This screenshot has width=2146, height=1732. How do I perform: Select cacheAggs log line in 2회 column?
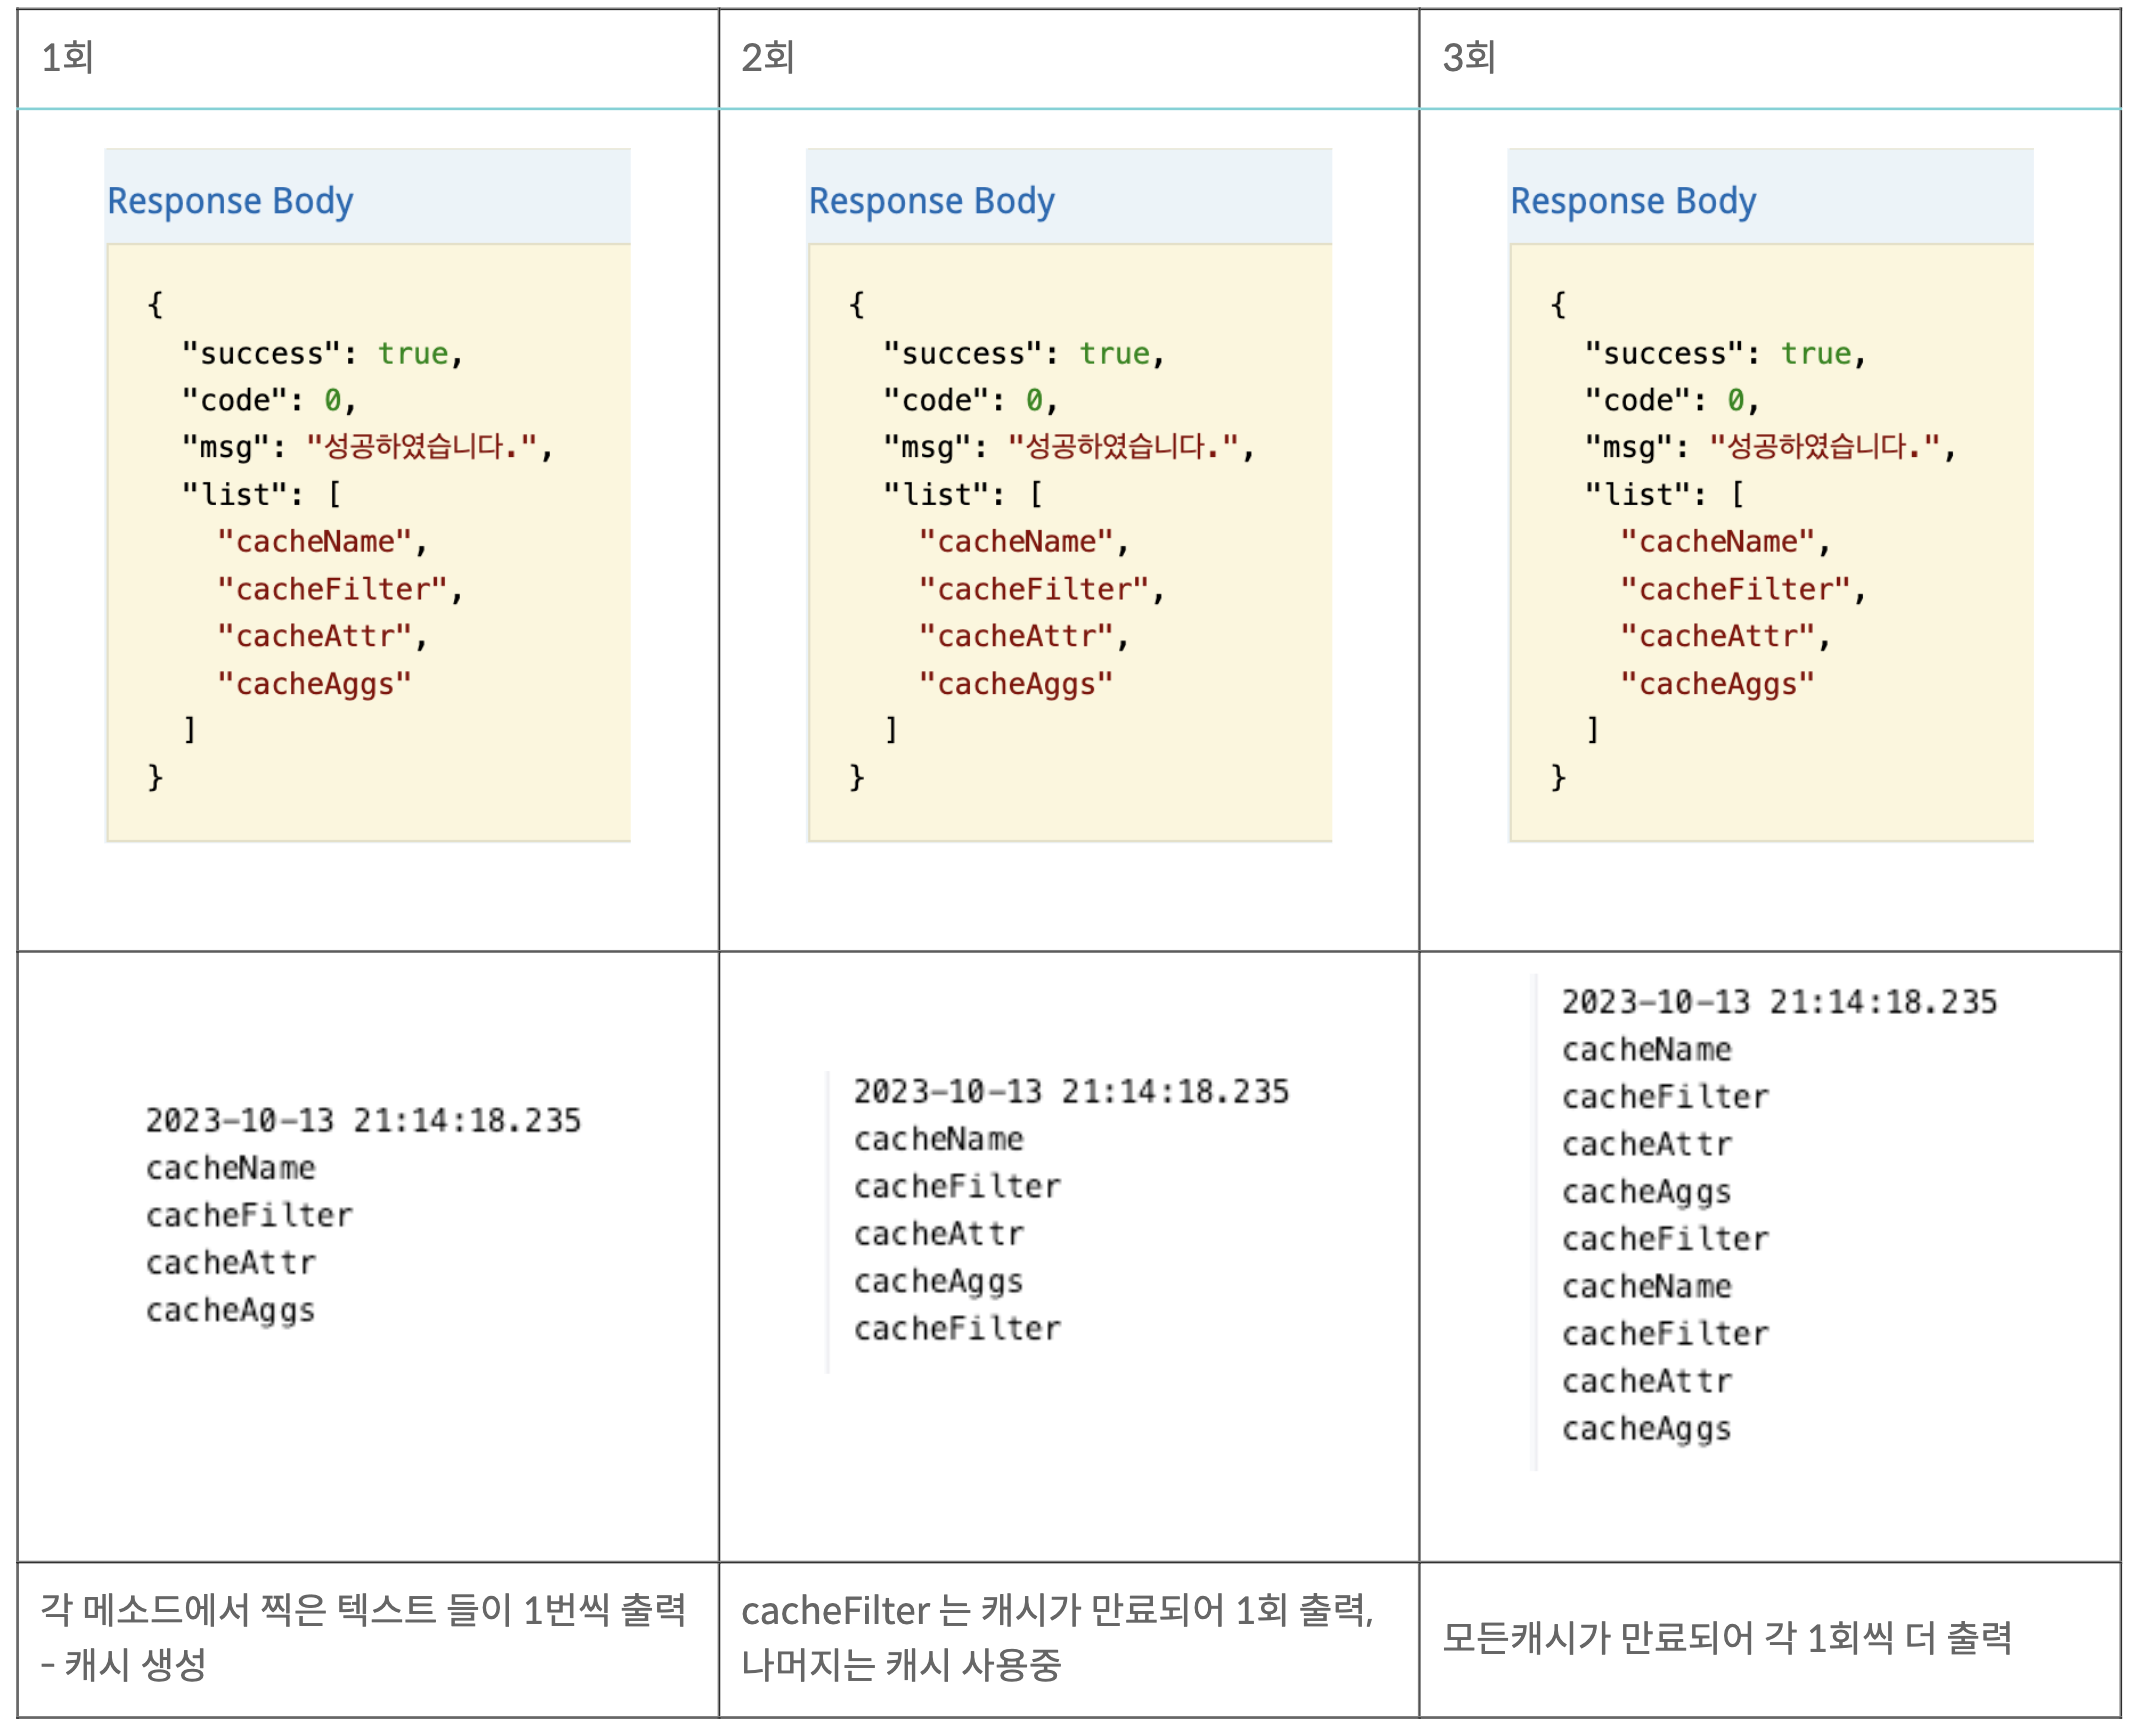938,1282
